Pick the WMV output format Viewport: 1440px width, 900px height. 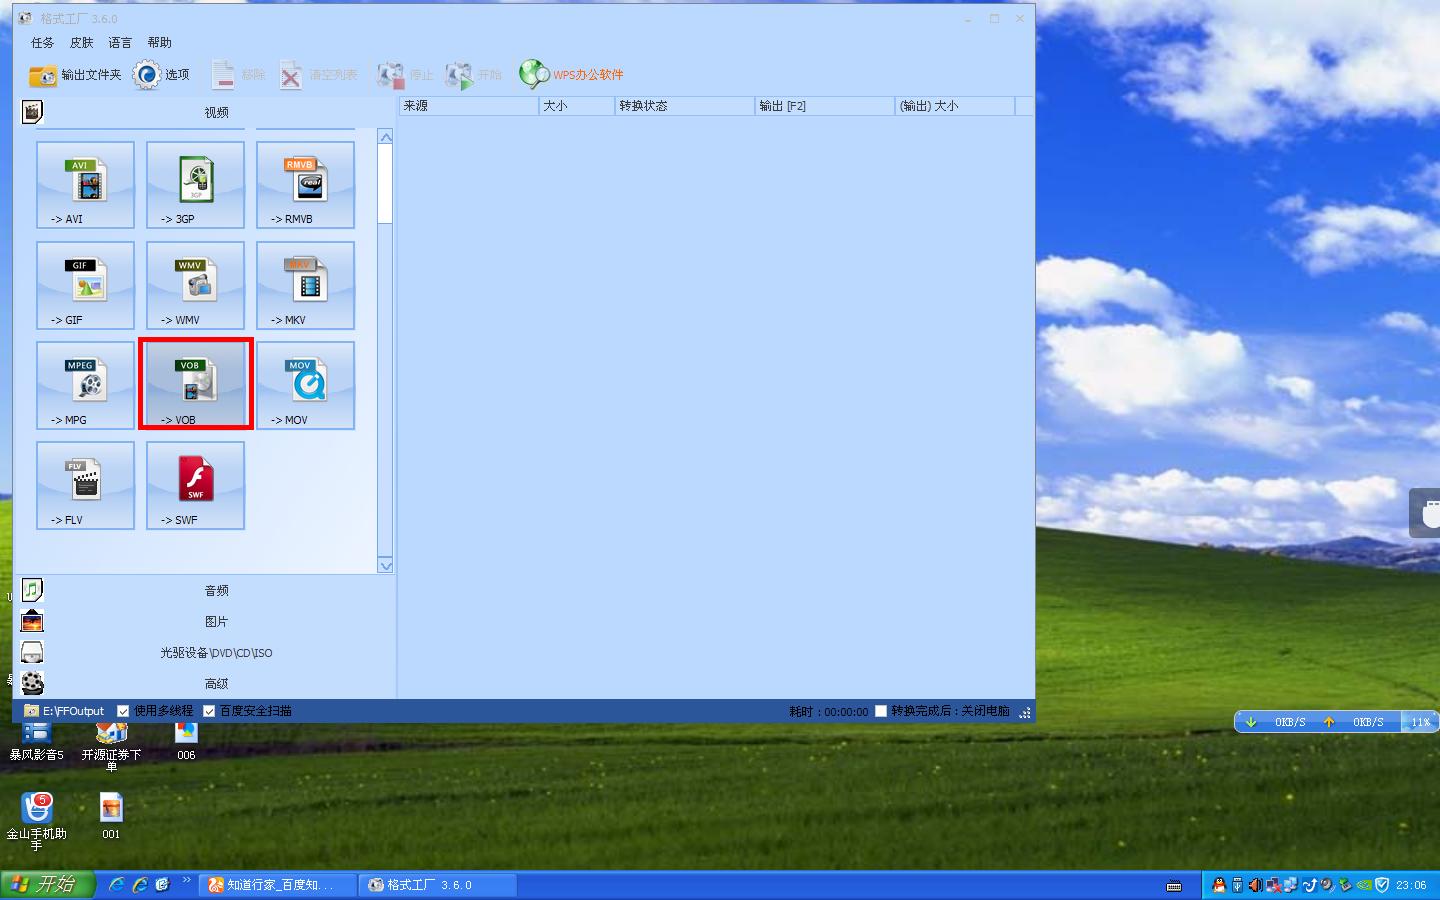195,285
